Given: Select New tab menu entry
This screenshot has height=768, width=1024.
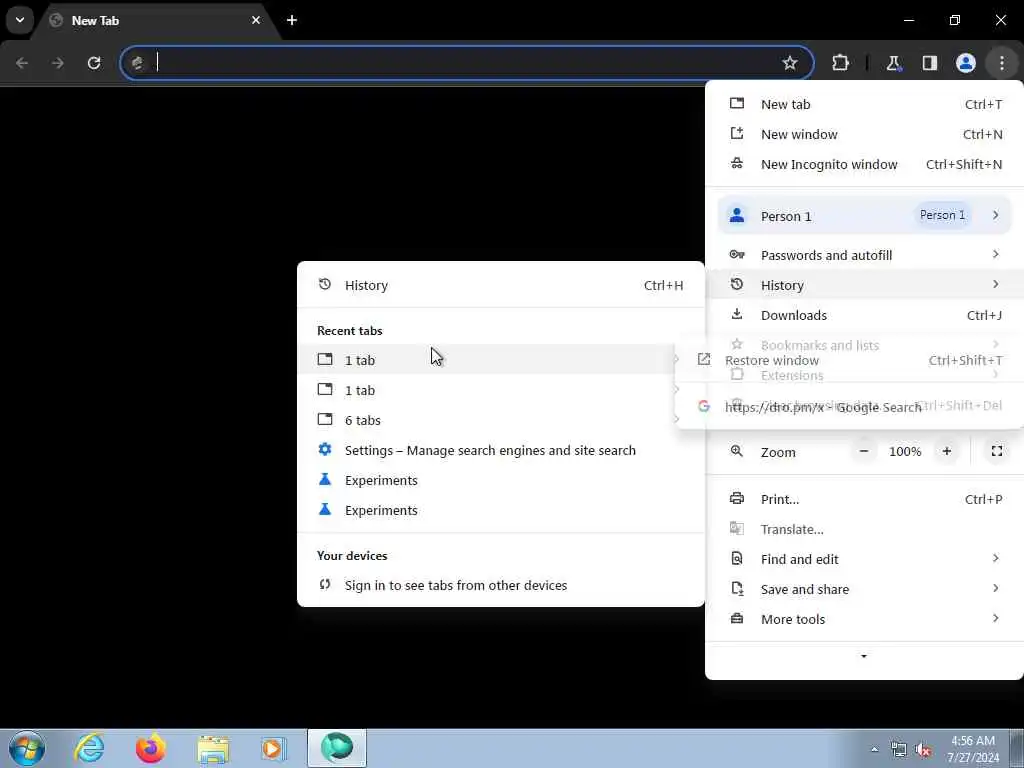Looking at the screenshot, I should (864, 104).
